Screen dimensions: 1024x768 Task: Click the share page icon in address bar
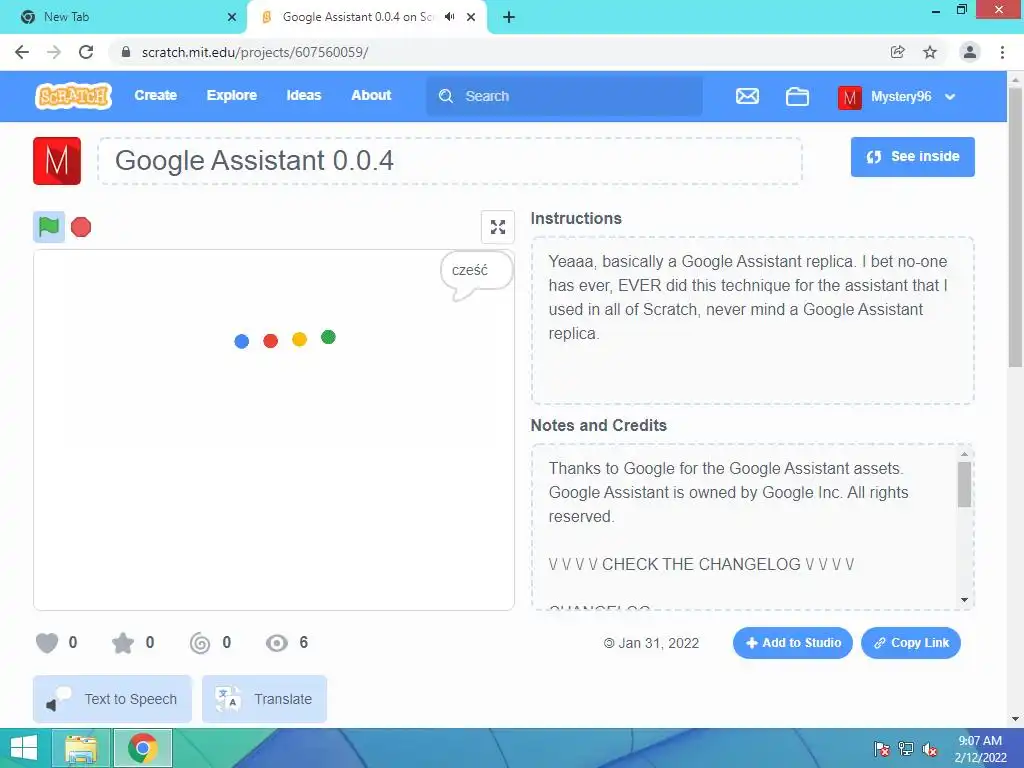click(897, 52)
